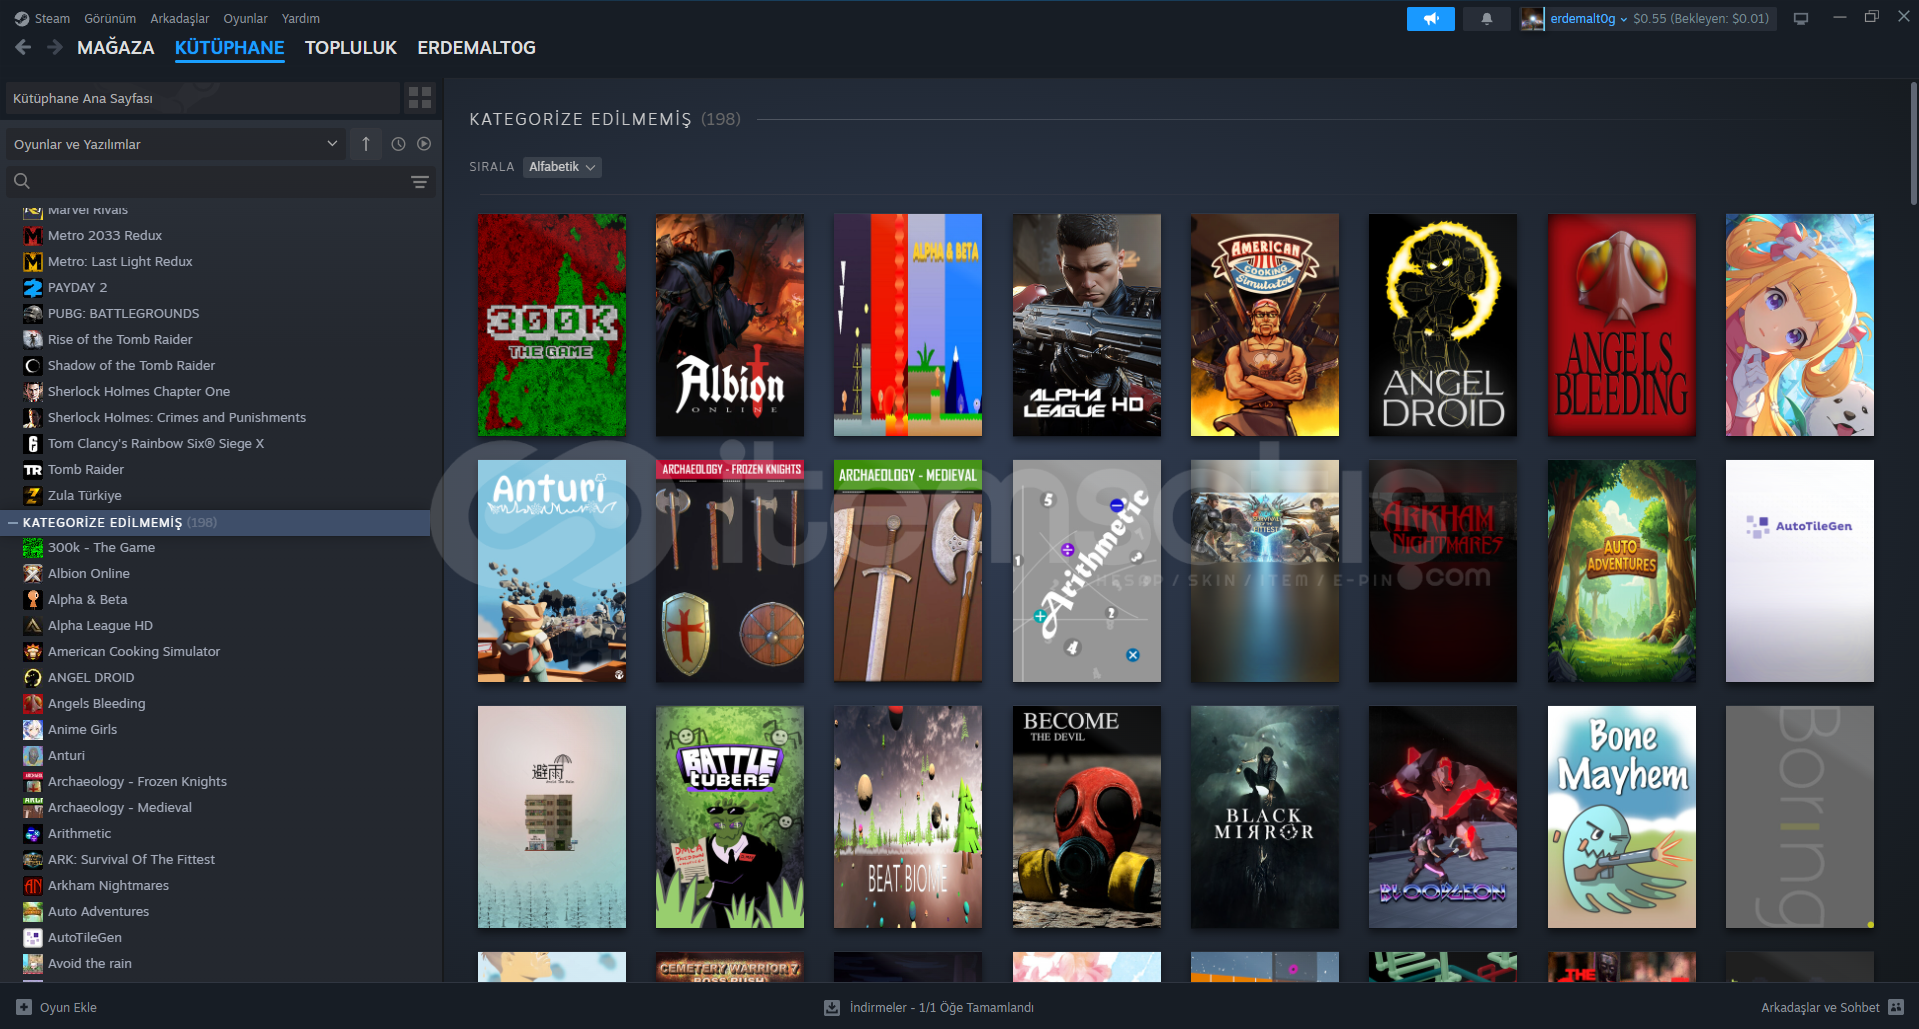Viewport: 1919px width, 1029px height.
Task: Toggle ready-to-play filter icon
Action: pyautogui.click(x=424, y=144)
